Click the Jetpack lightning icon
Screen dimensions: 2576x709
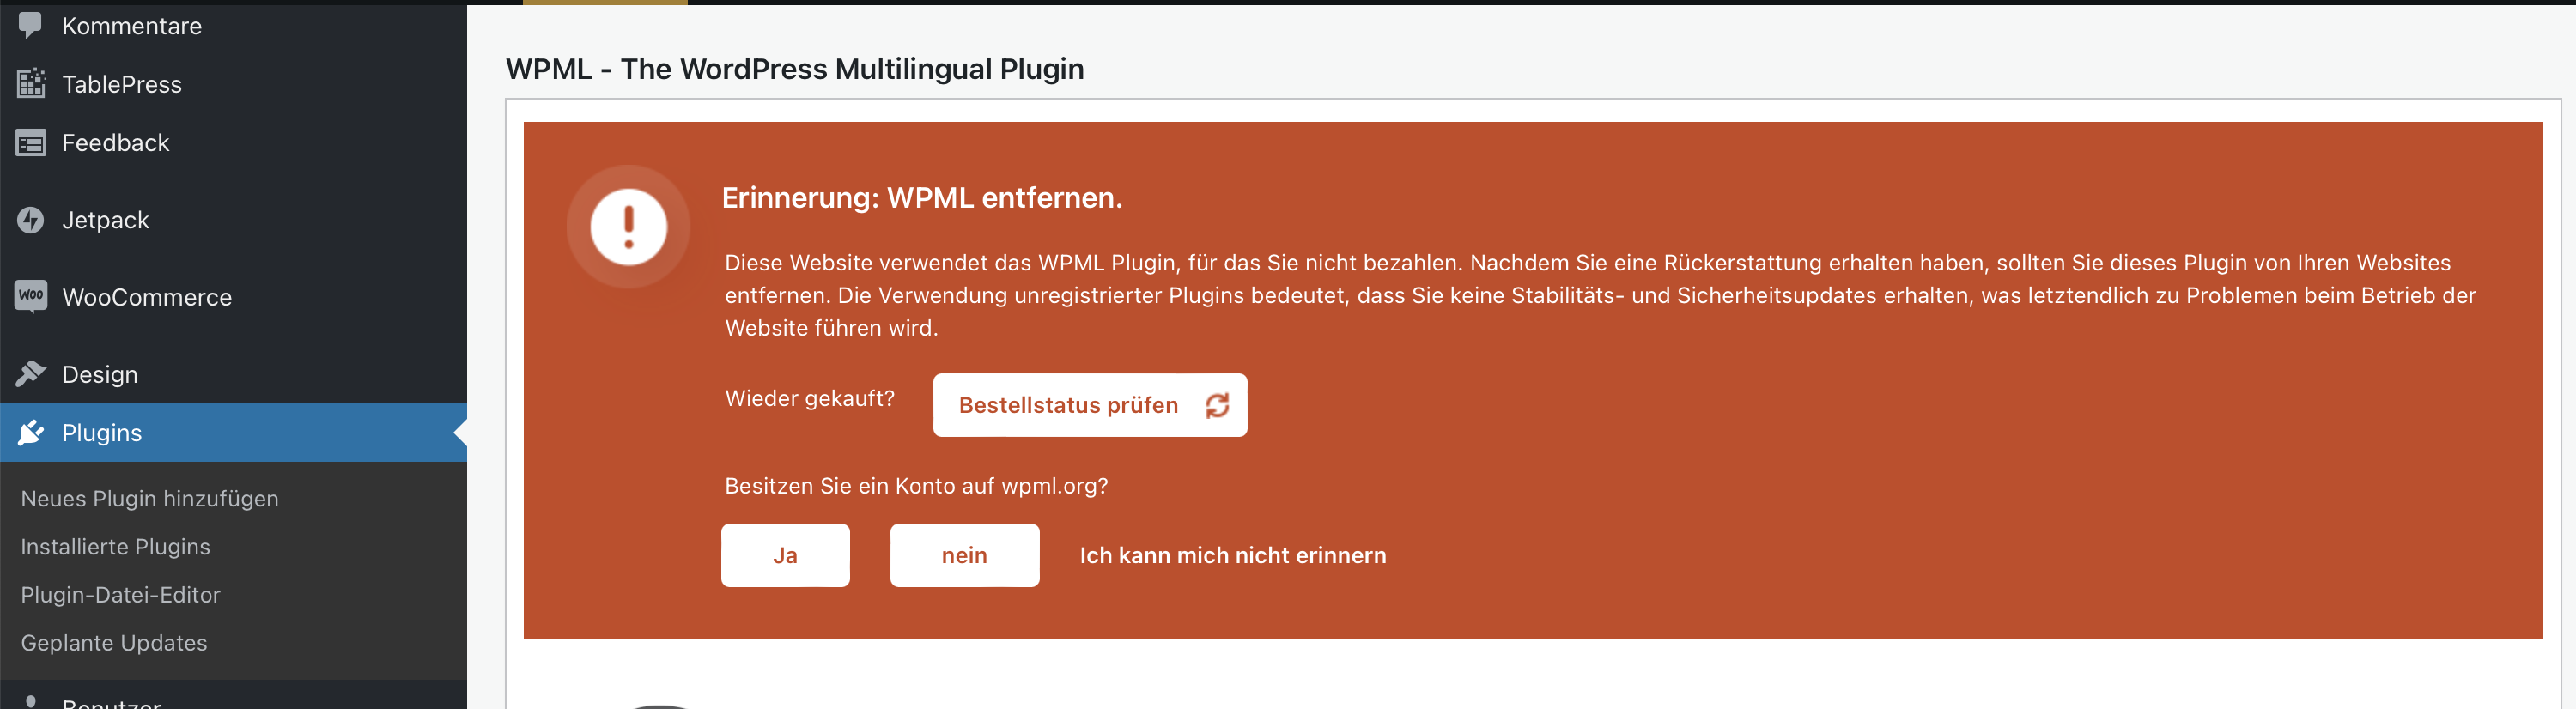tap(31, 220)
